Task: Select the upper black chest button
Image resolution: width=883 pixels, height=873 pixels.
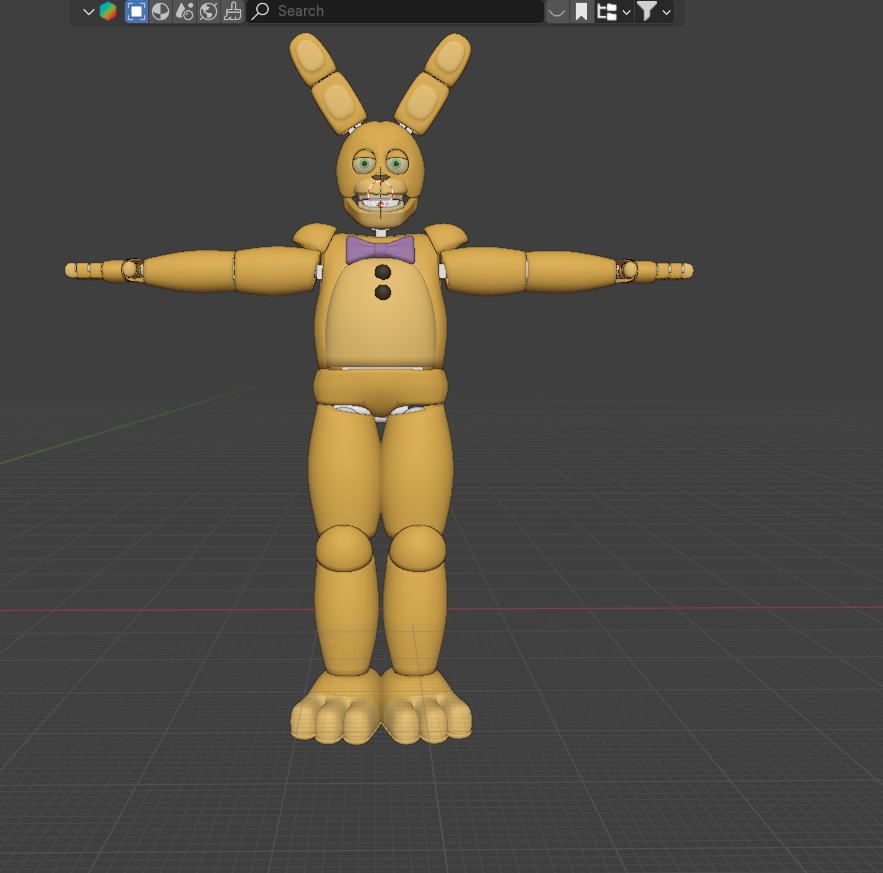Action: tap(383, 272)
